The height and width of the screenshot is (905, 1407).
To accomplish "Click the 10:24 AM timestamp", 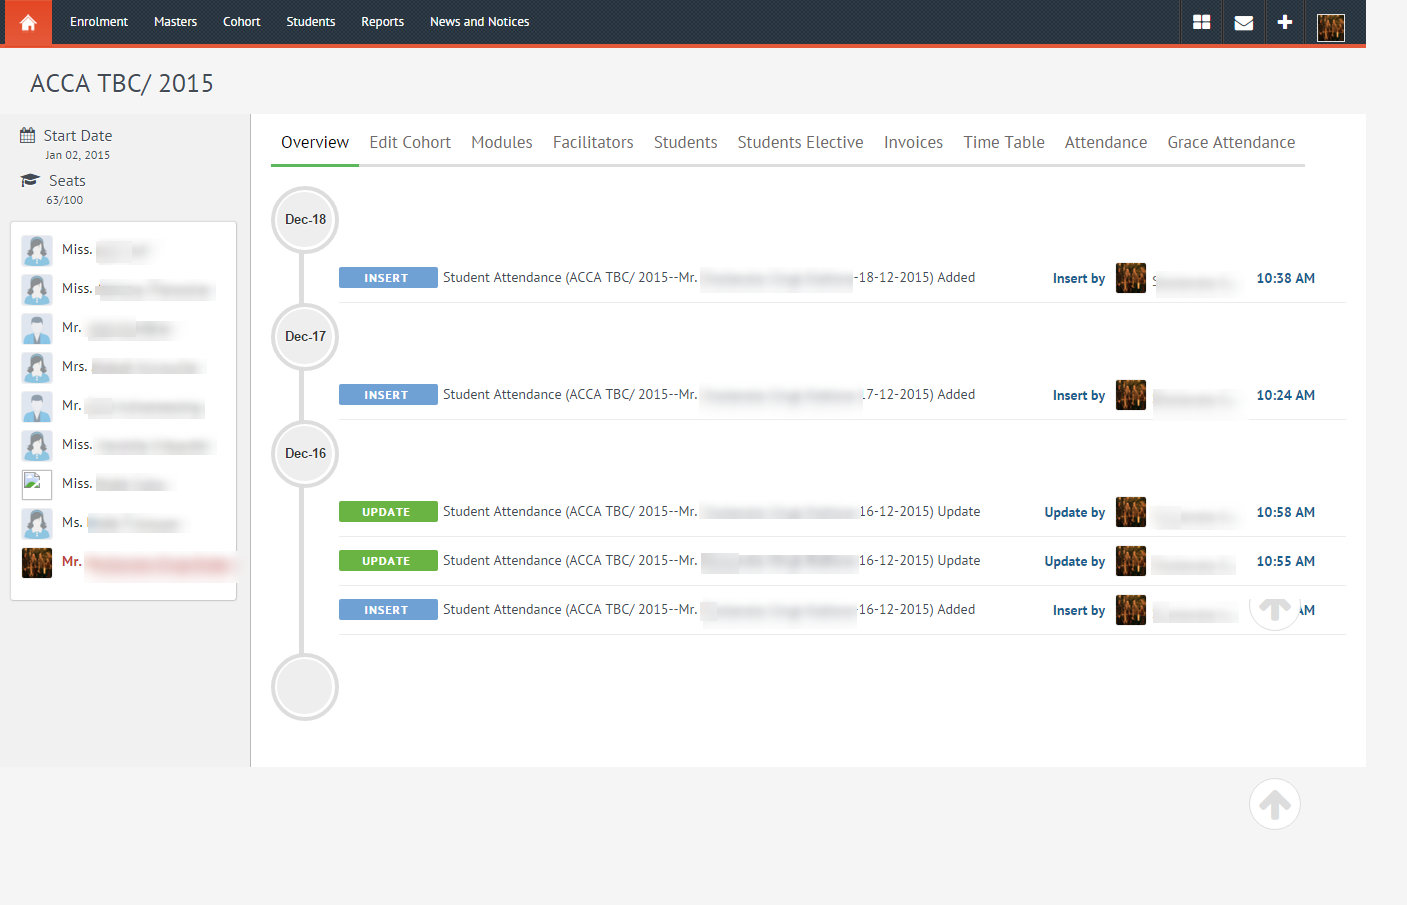I will click(x=1285, y=395).
